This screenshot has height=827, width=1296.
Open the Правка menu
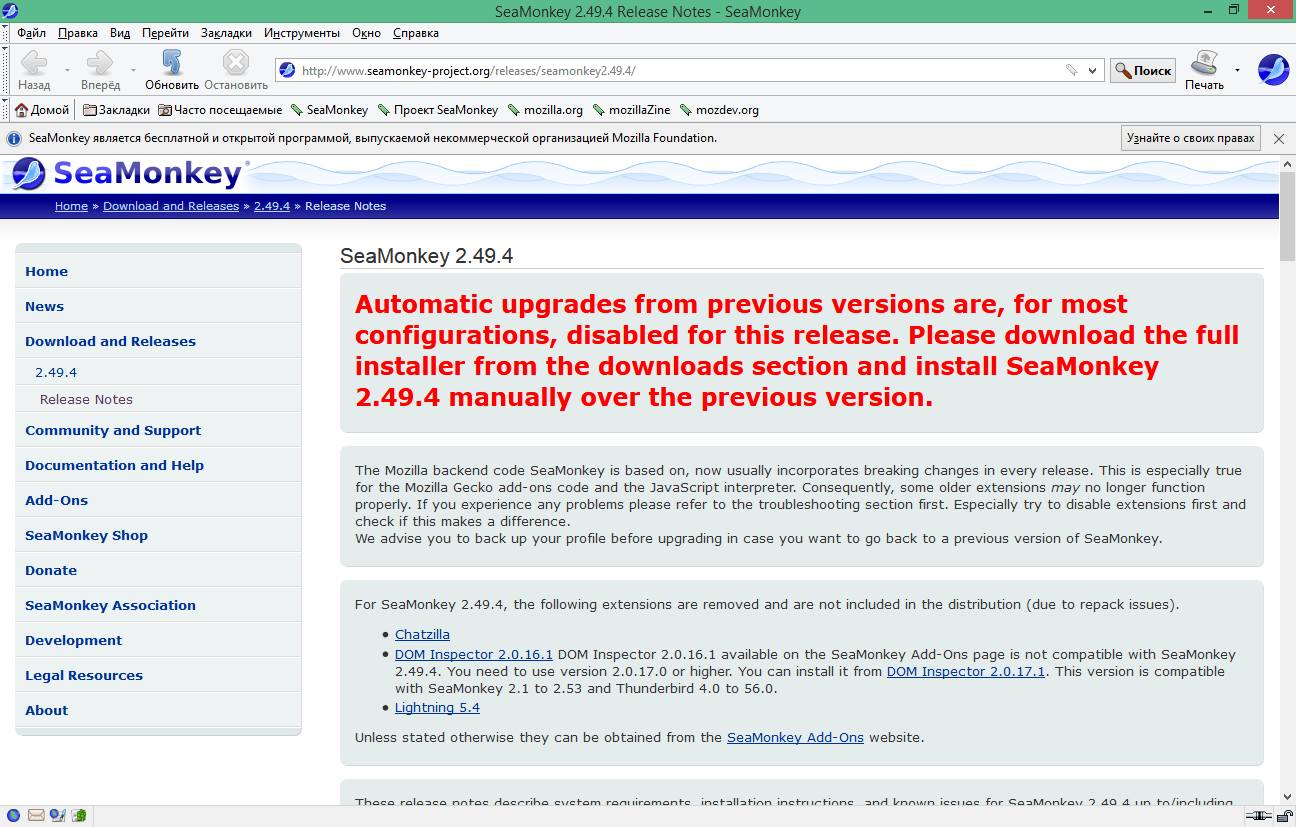pyautogui.click(x=78, y=33)
